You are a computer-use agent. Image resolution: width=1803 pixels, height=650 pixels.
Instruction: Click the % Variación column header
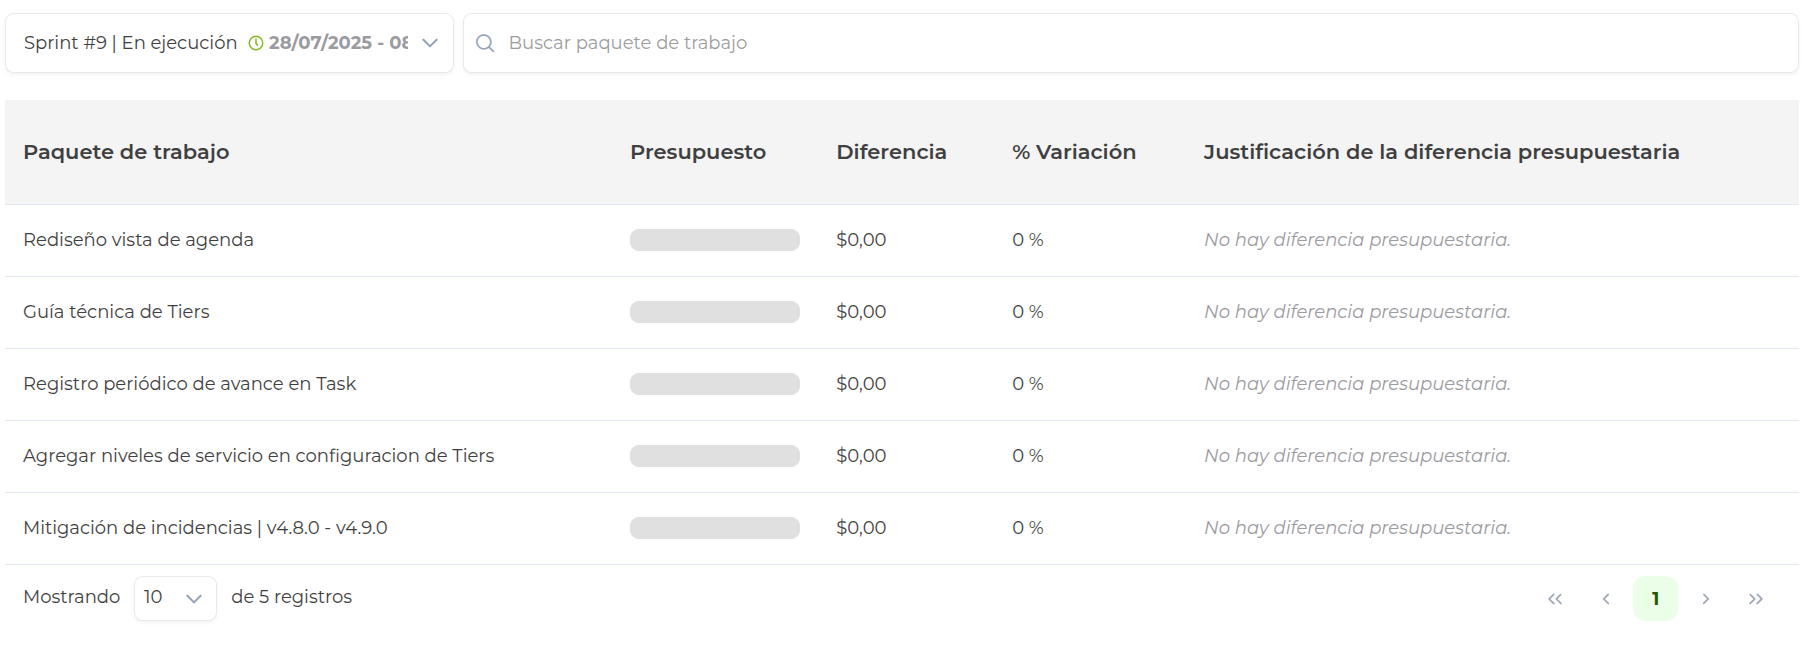1073,152
